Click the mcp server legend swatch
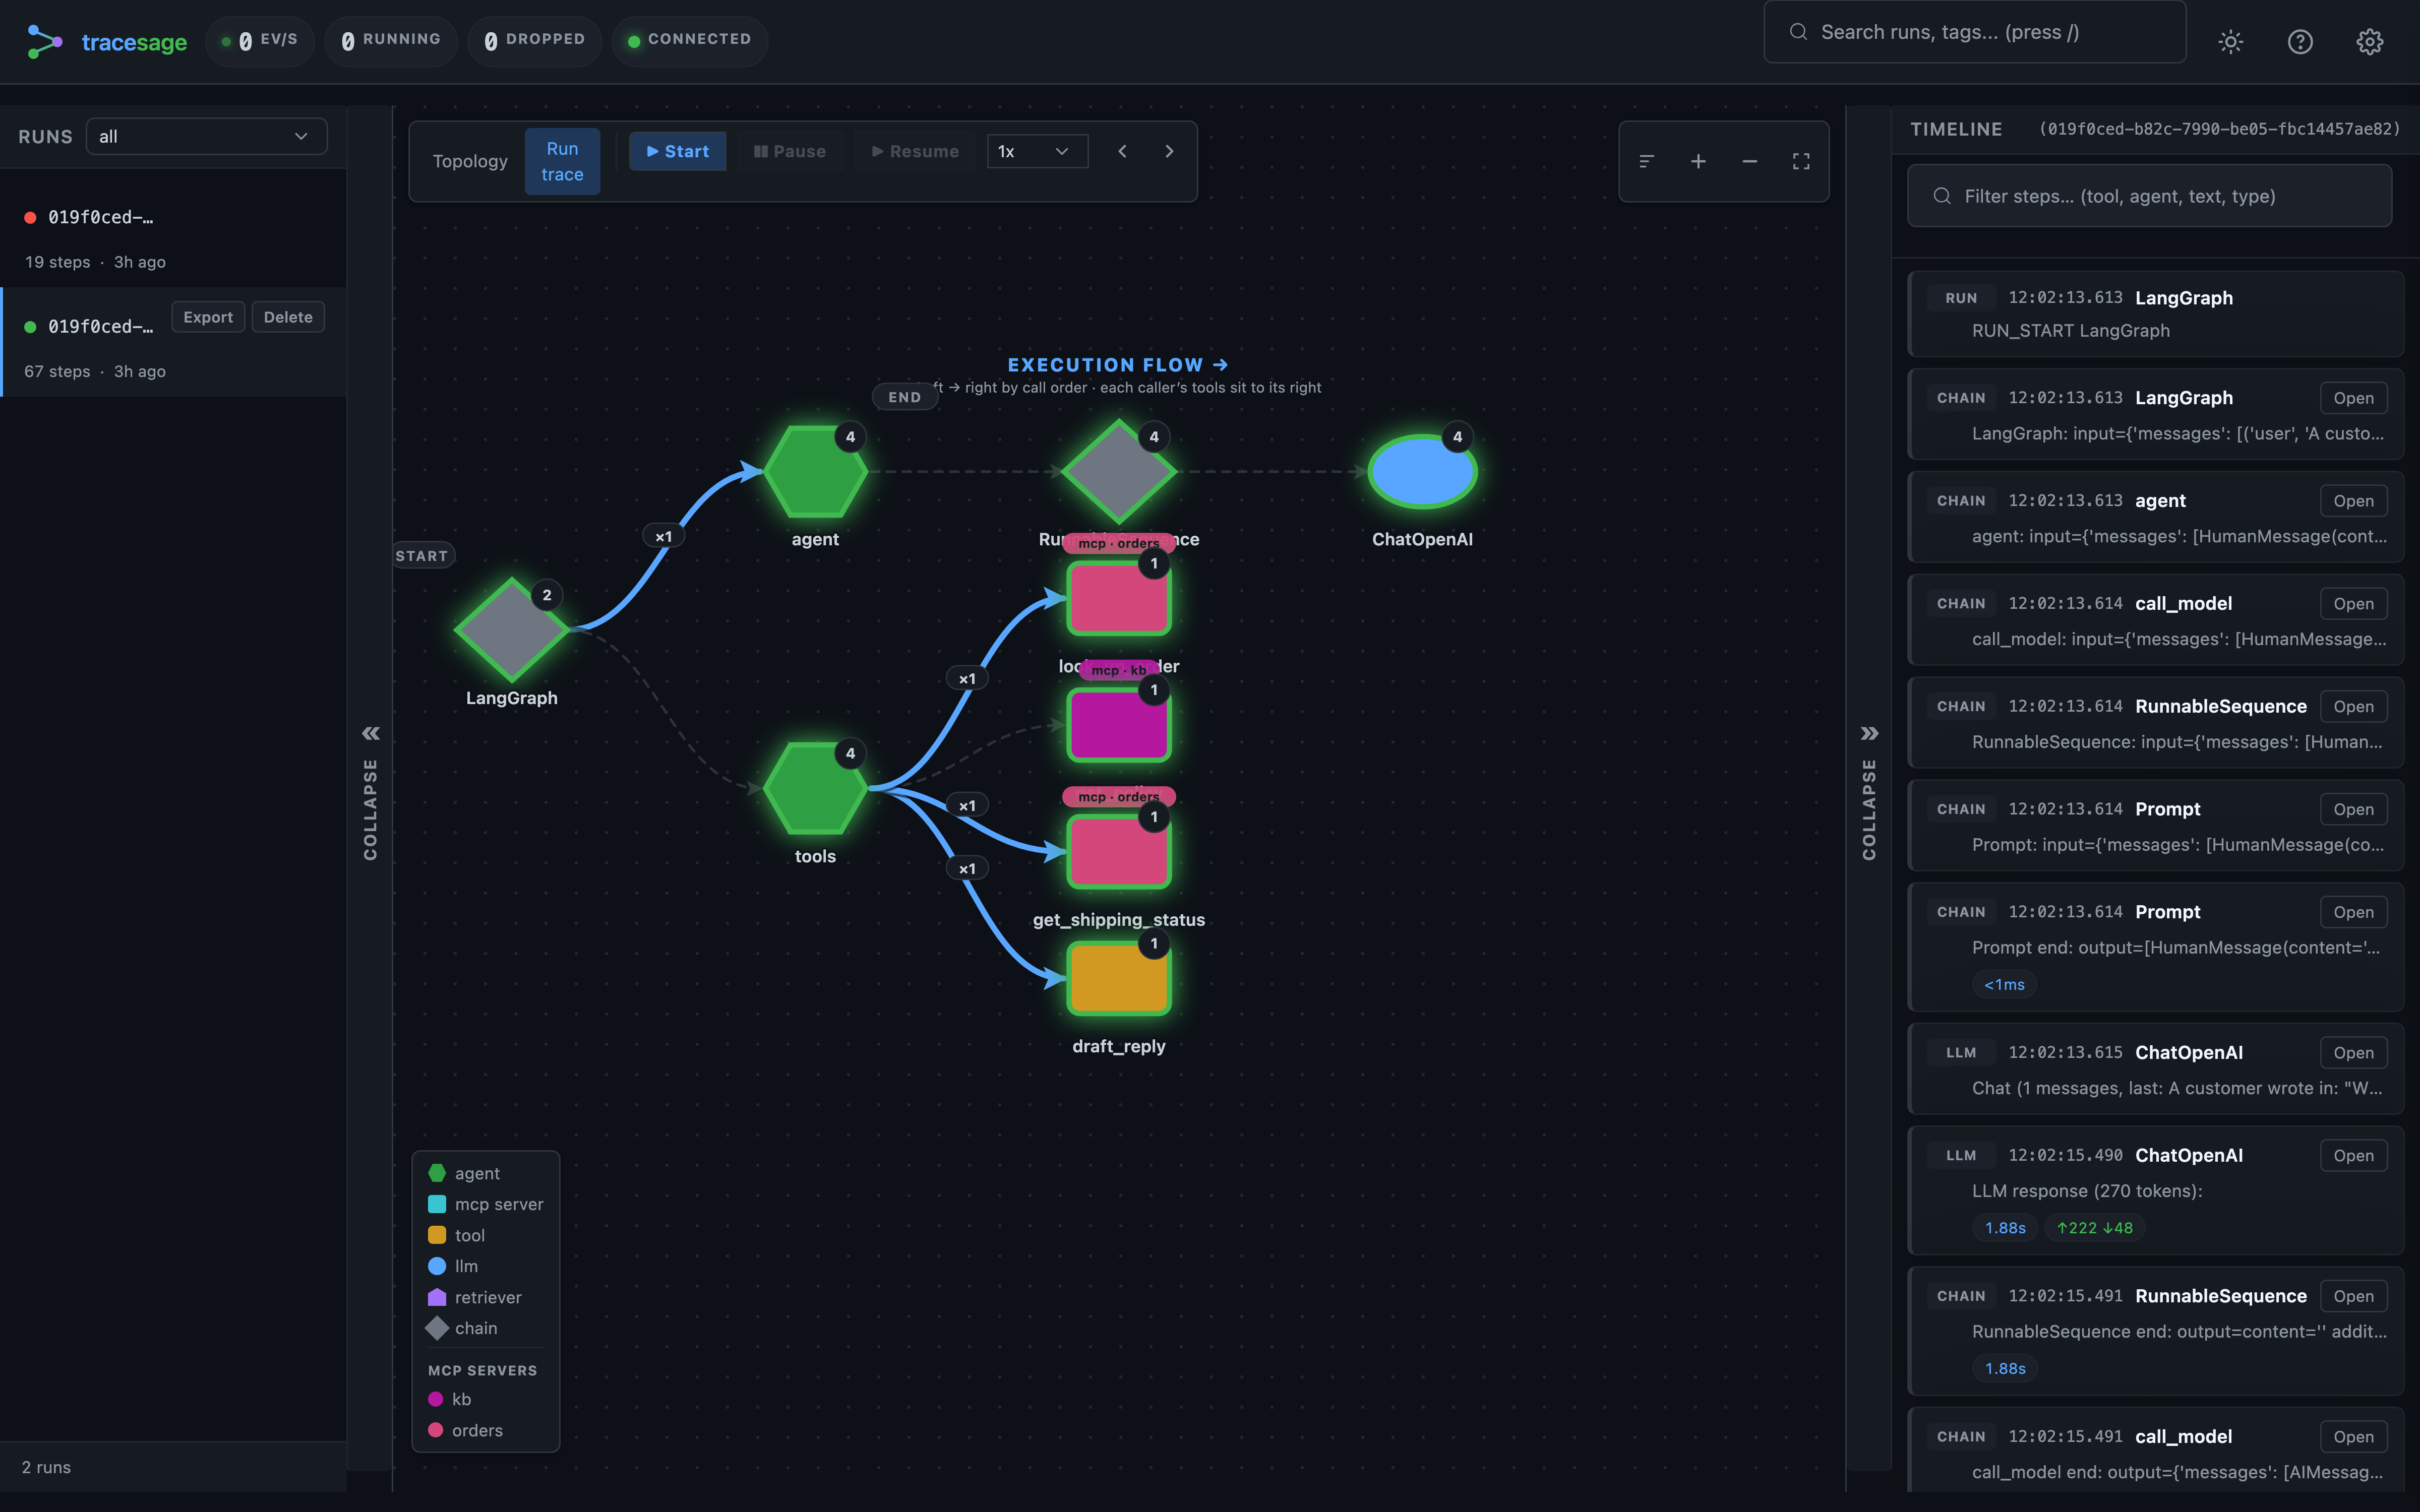Image resolution: width=2420 pixels, height=1512 pixels. pyautogui.click(x=437, y=1204)
